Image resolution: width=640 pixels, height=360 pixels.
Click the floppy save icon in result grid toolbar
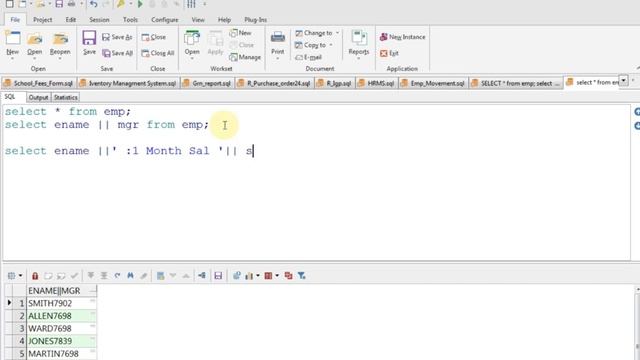[218, 276]
